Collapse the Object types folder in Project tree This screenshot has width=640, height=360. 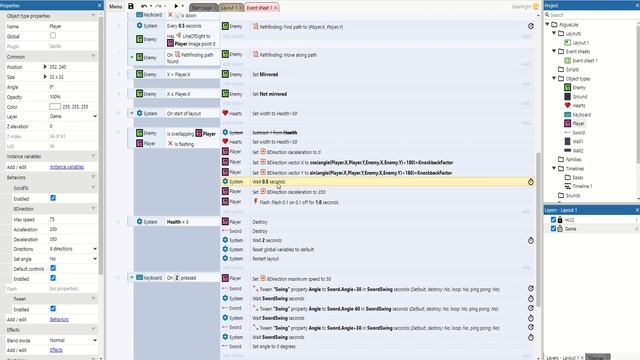coord(554,78)
